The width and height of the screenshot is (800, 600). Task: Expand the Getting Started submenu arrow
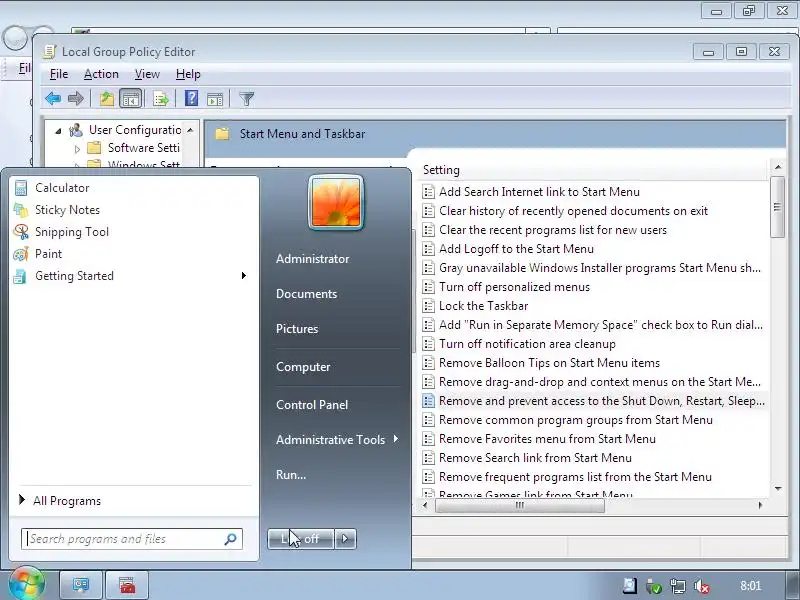point(243,276)
